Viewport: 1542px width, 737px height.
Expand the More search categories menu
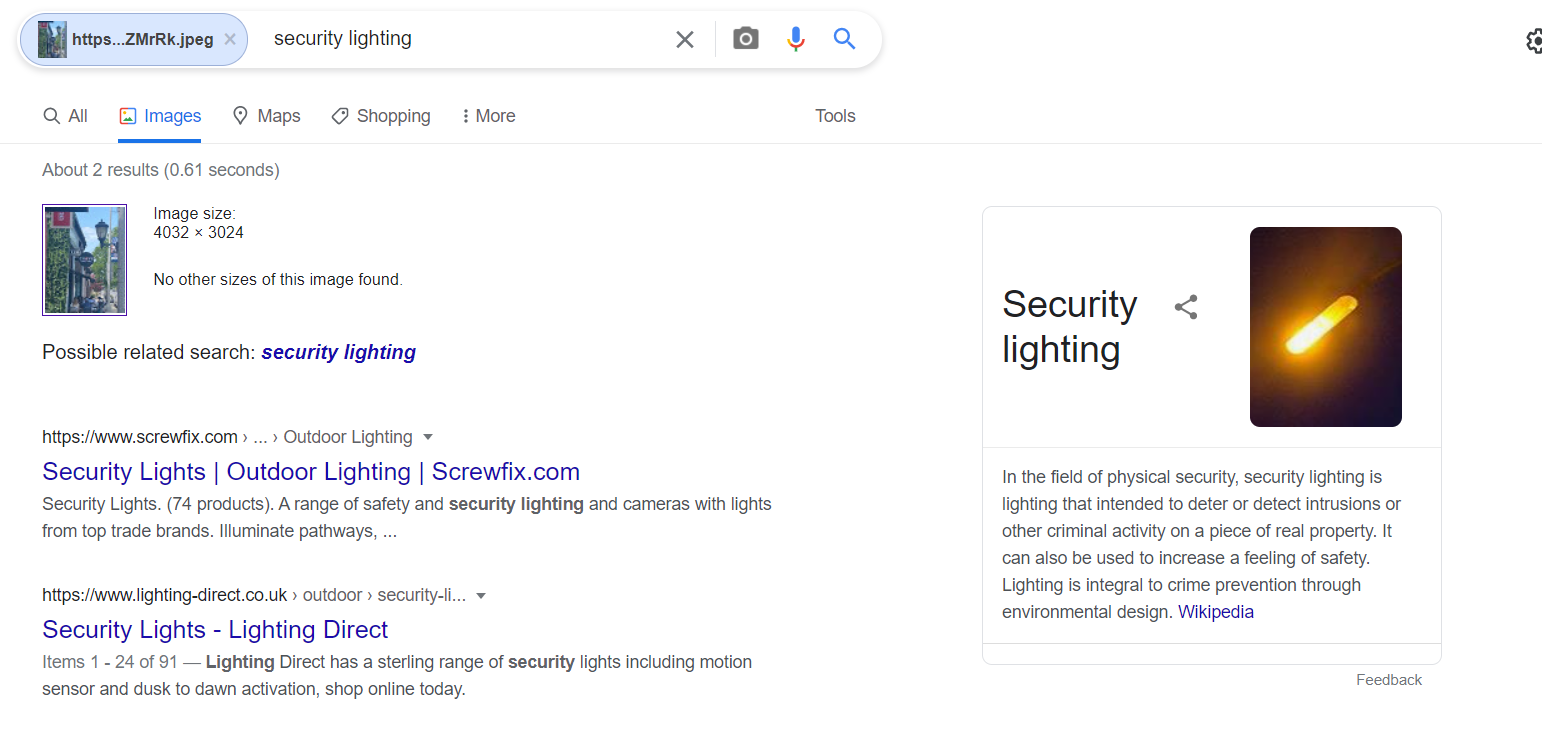click(488, 116)
